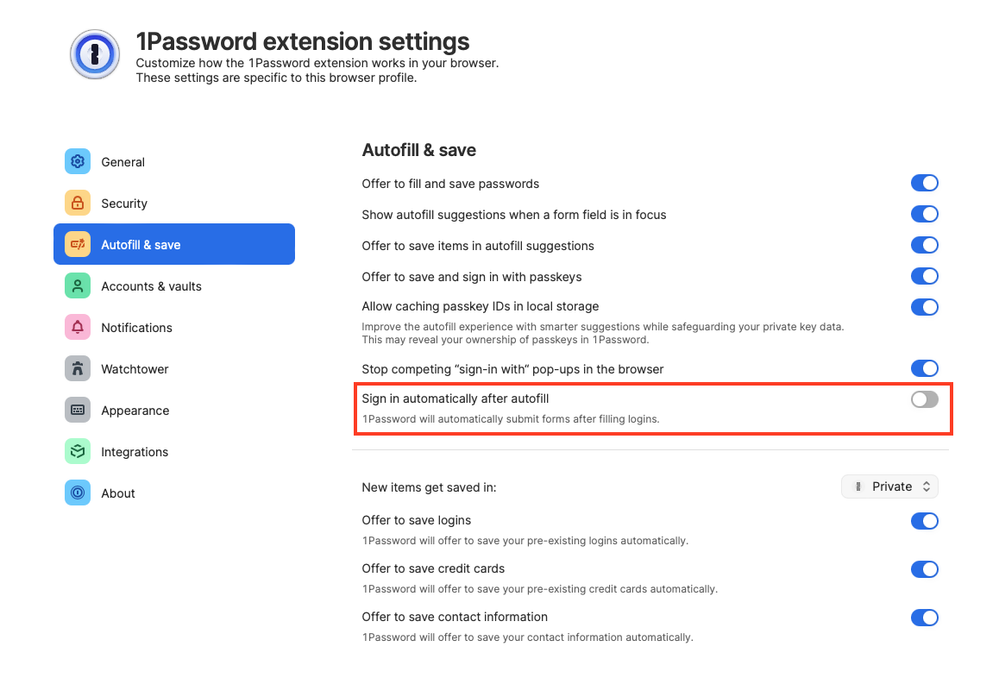This screenshot has width=999, height=690.
Task: Click the Security lock icon
Action: point(77,203)
